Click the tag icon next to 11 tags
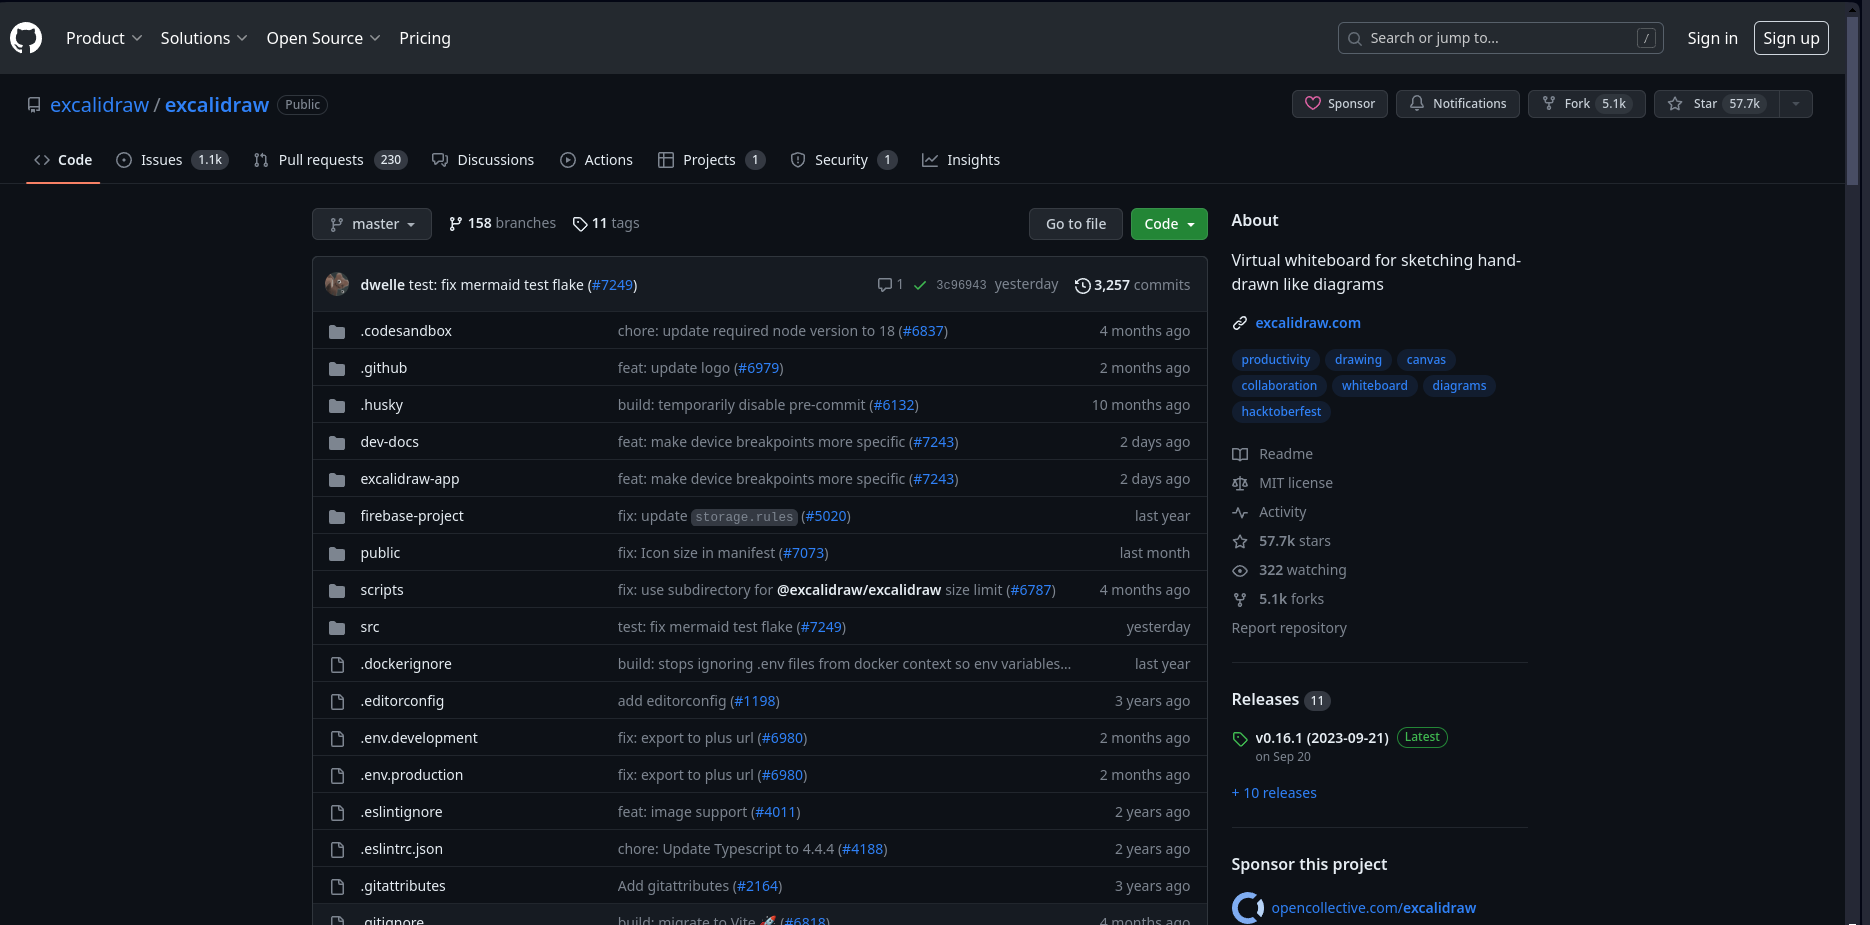The width and height of the screenshot is (1870, 925). coord(580,224)
